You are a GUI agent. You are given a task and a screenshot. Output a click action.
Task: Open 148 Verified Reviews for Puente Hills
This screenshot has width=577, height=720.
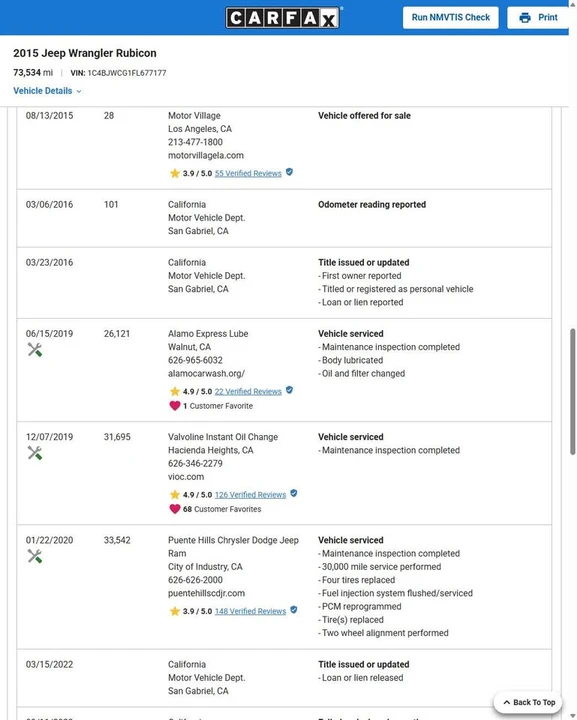250,611
